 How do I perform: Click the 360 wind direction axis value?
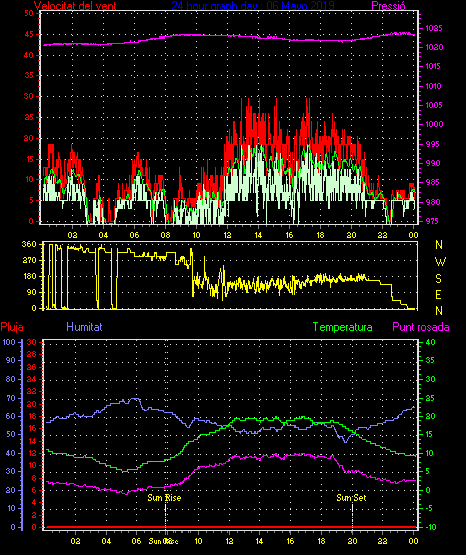29,244
